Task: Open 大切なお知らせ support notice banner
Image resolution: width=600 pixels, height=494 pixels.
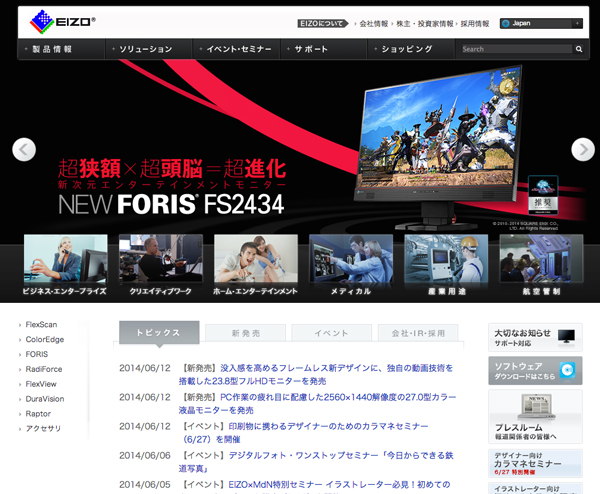Action: (535, 336)
